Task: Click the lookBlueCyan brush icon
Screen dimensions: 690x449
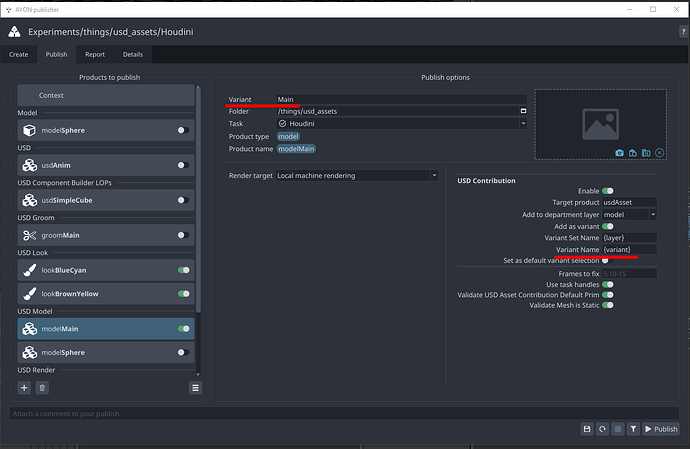Action: 29,270
